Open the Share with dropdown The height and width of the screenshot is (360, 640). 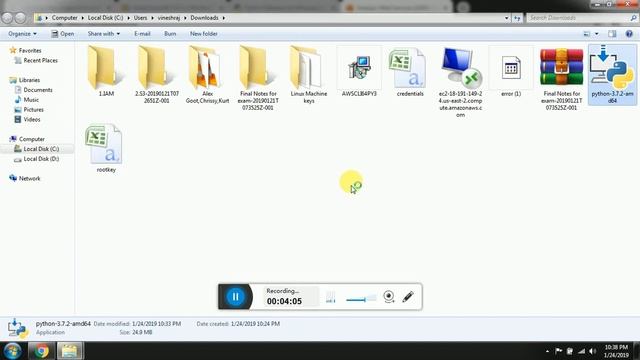[x=104, y=34]
